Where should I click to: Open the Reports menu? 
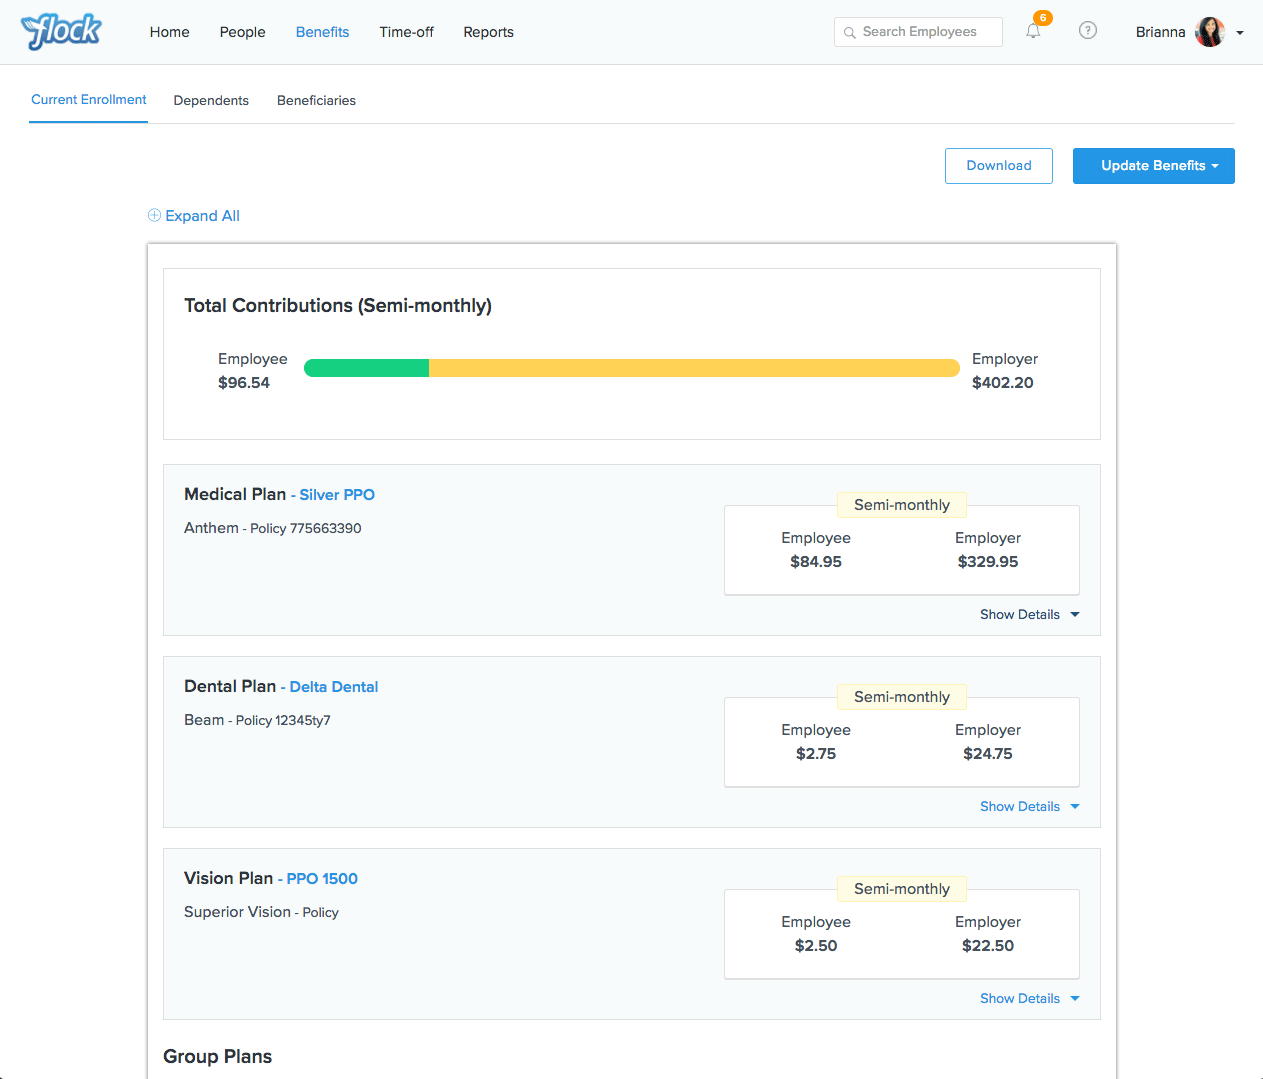tap(489, 32)
